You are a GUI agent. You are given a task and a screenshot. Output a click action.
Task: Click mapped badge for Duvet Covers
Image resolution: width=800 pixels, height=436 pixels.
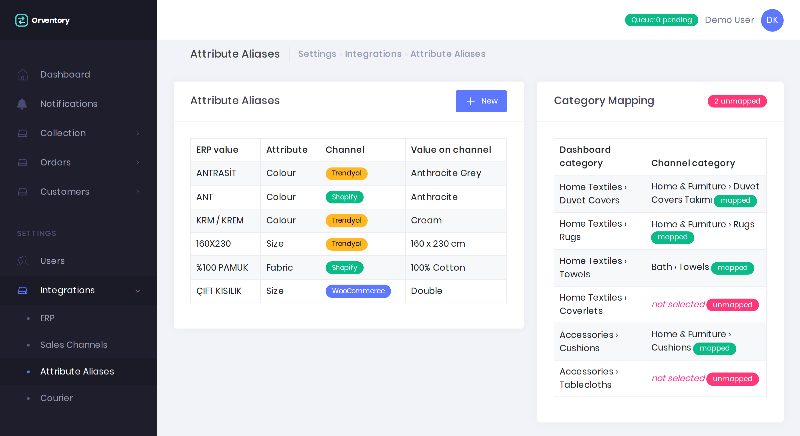tap(735, 201)
